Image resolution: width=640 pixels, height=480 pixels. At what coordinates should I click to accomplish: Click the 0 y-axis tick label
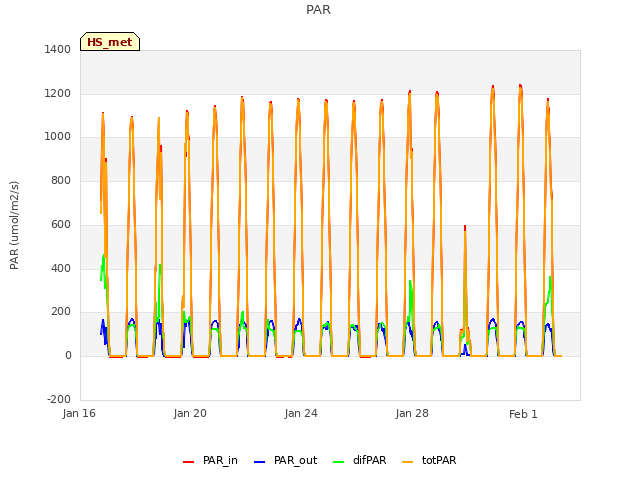pos(68,356)
